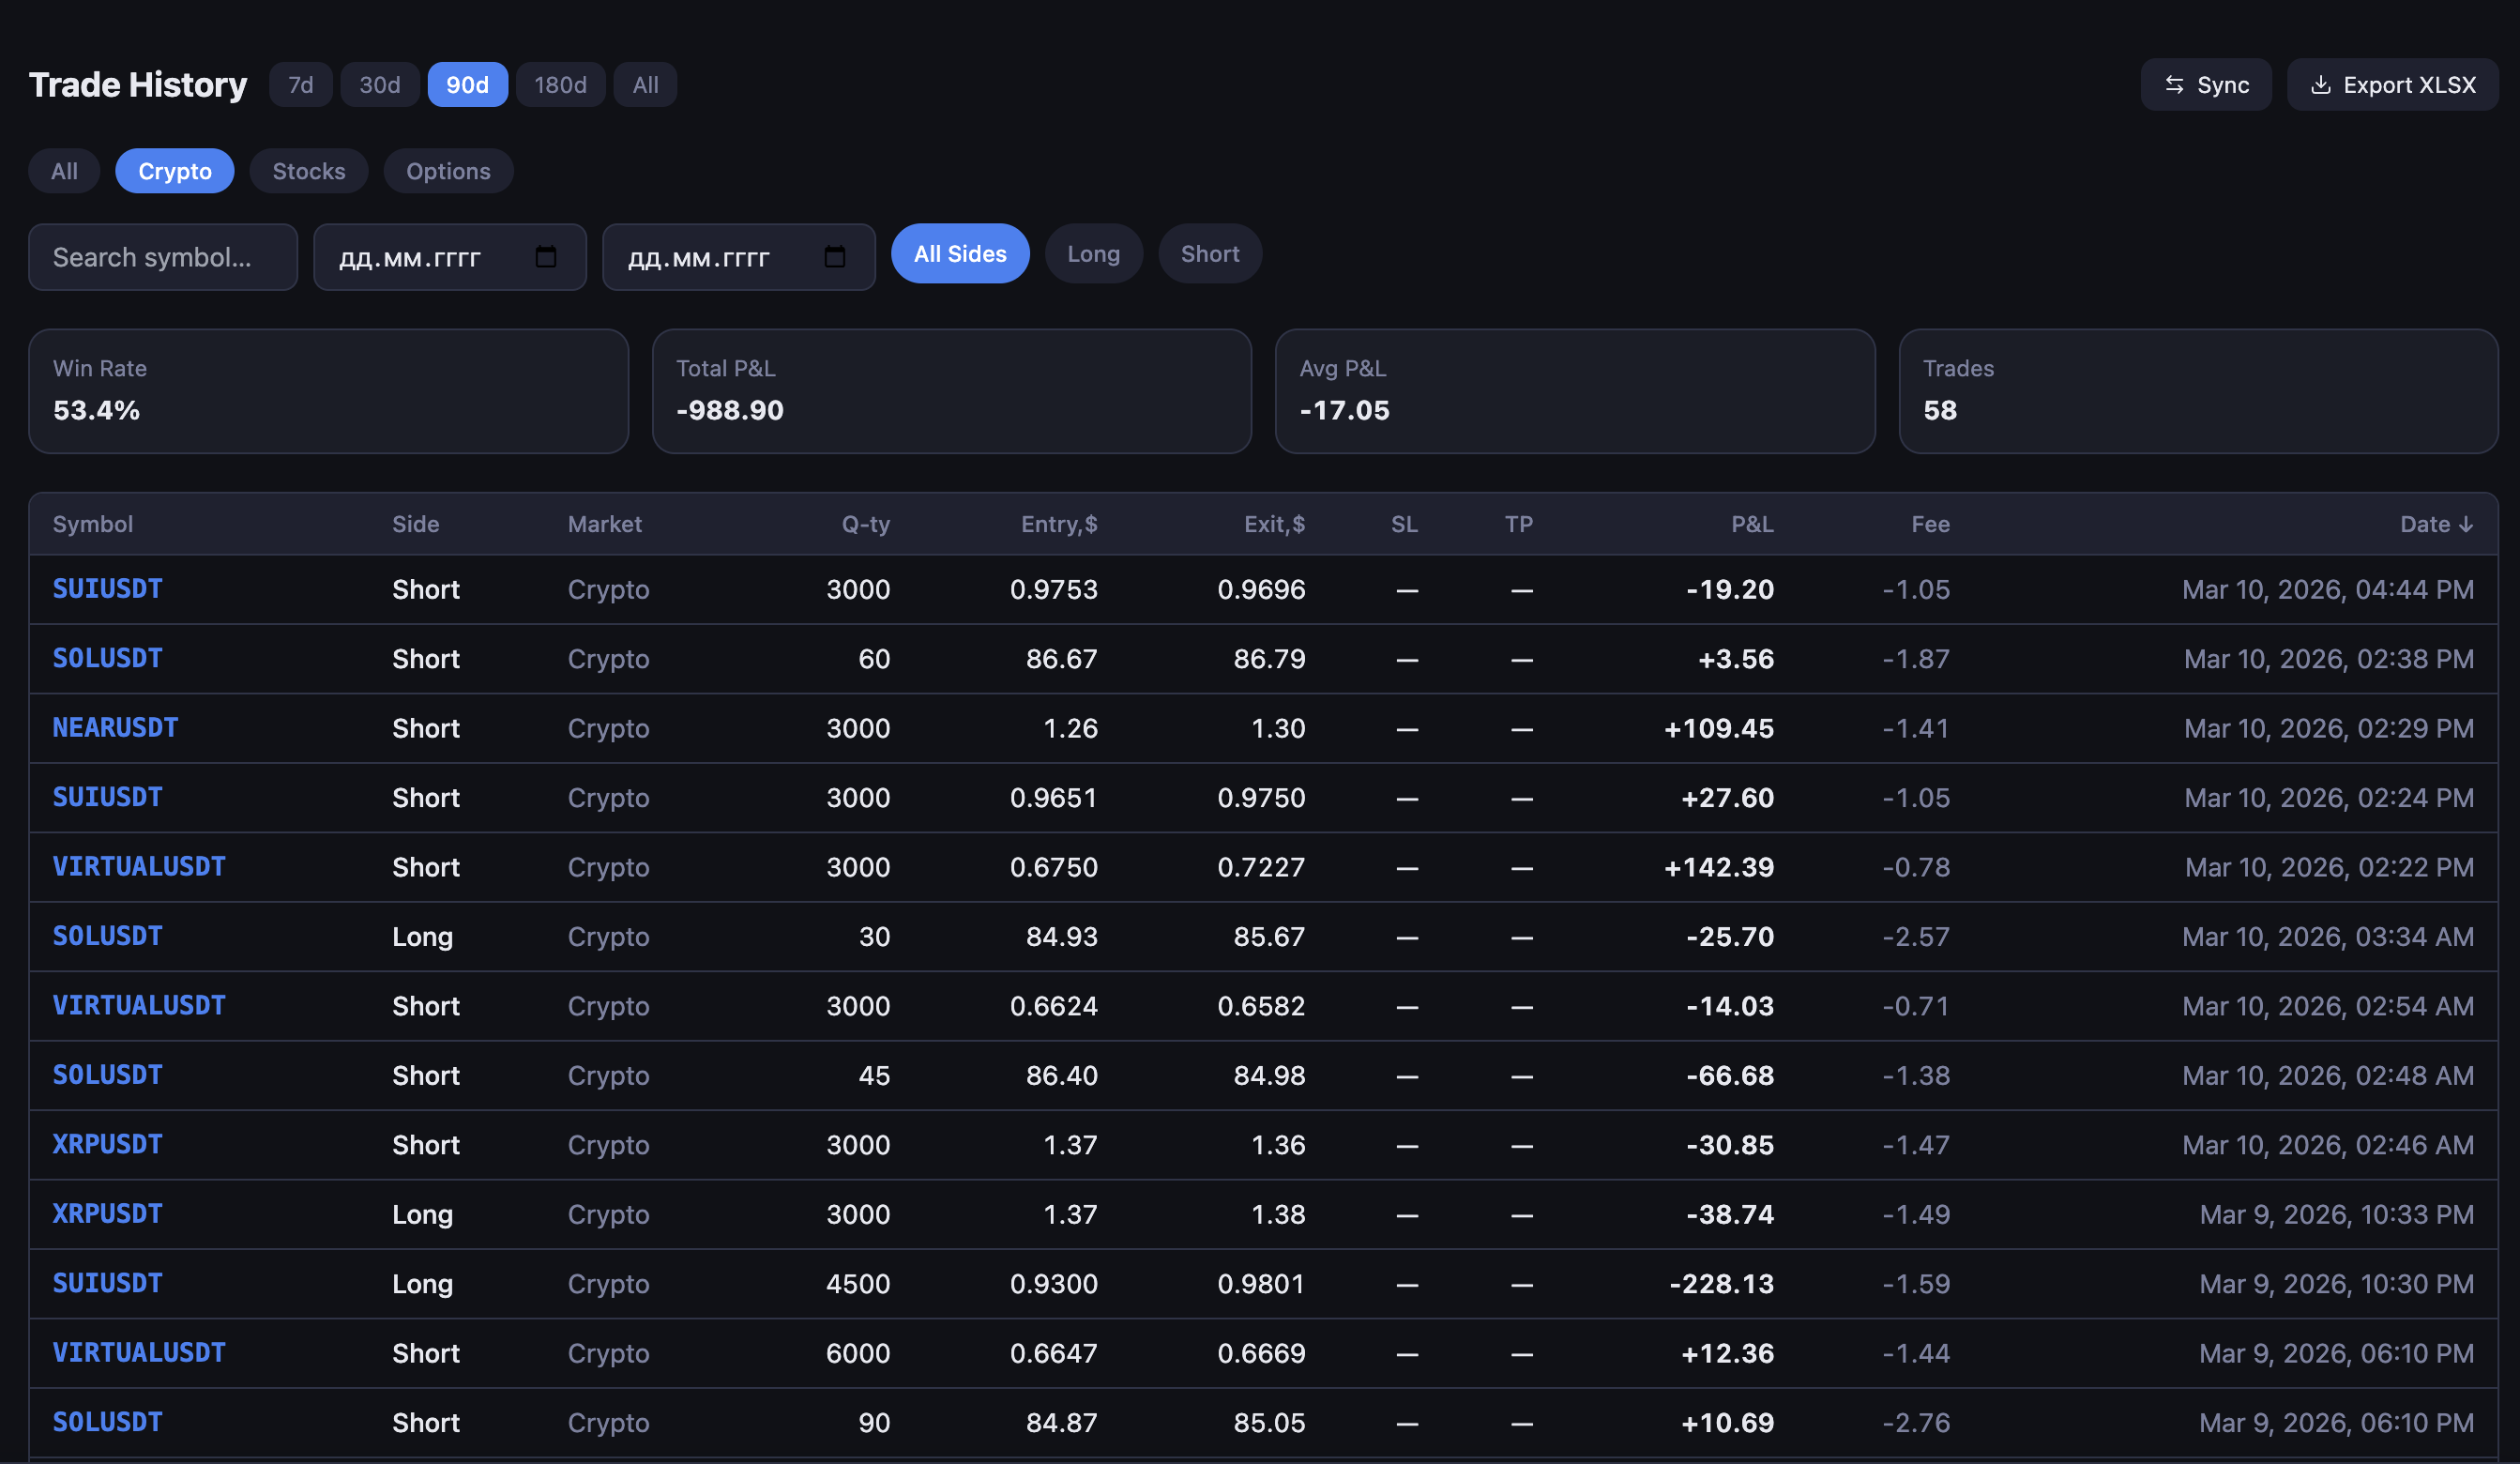This screenshot has width=2520, height=1464.
Task: Activate the All Sides filter
Action: [x=959, y=253]
